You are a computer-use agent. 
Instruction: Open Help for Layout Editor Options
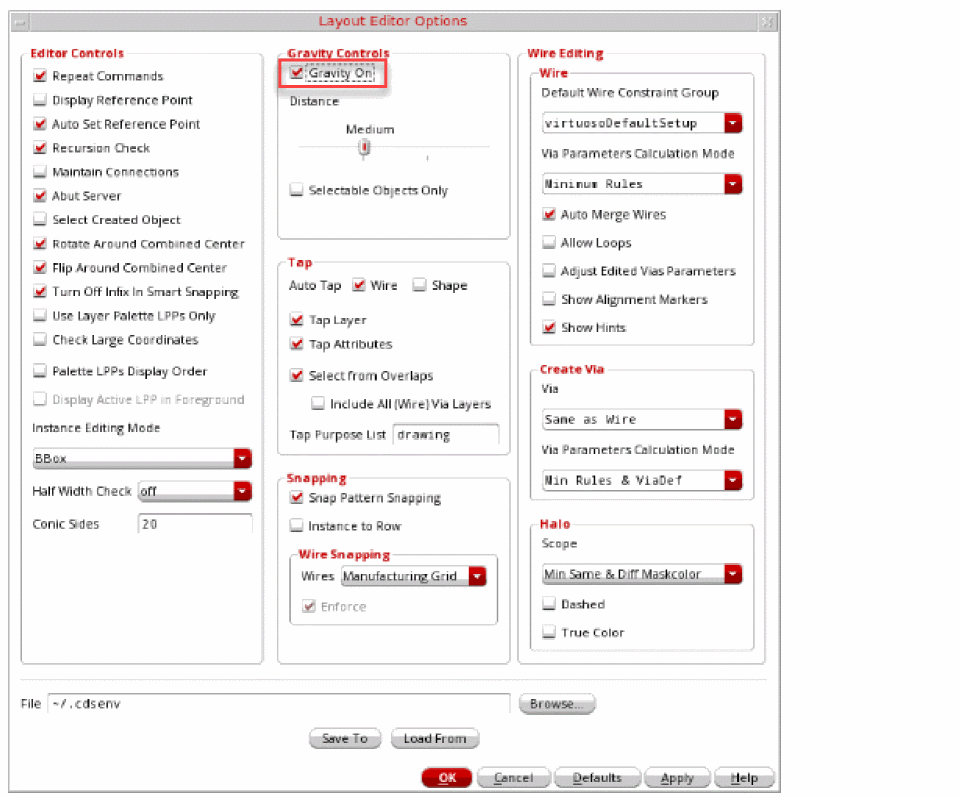tap(744, 778)
